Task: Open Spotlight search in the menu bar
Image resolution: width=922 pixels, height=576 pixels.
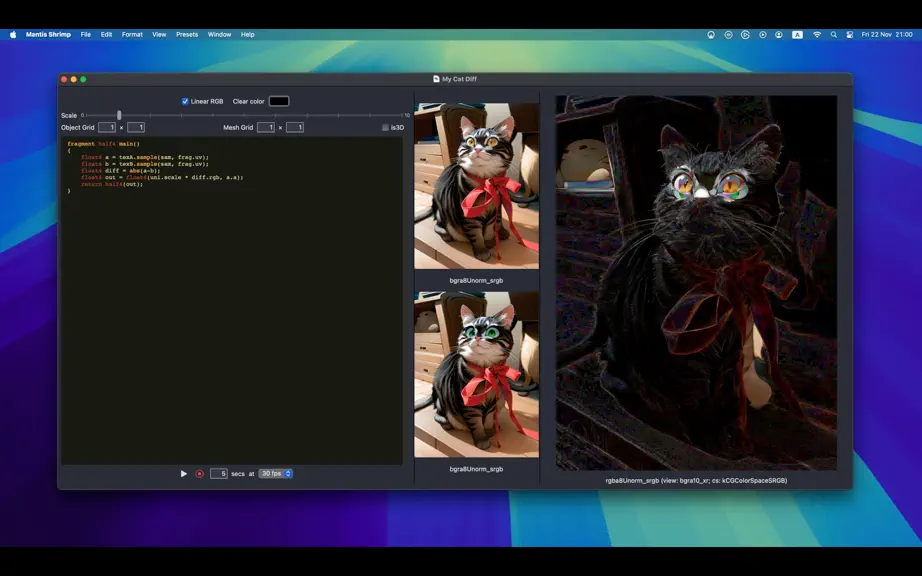Action: coord(834,35)
